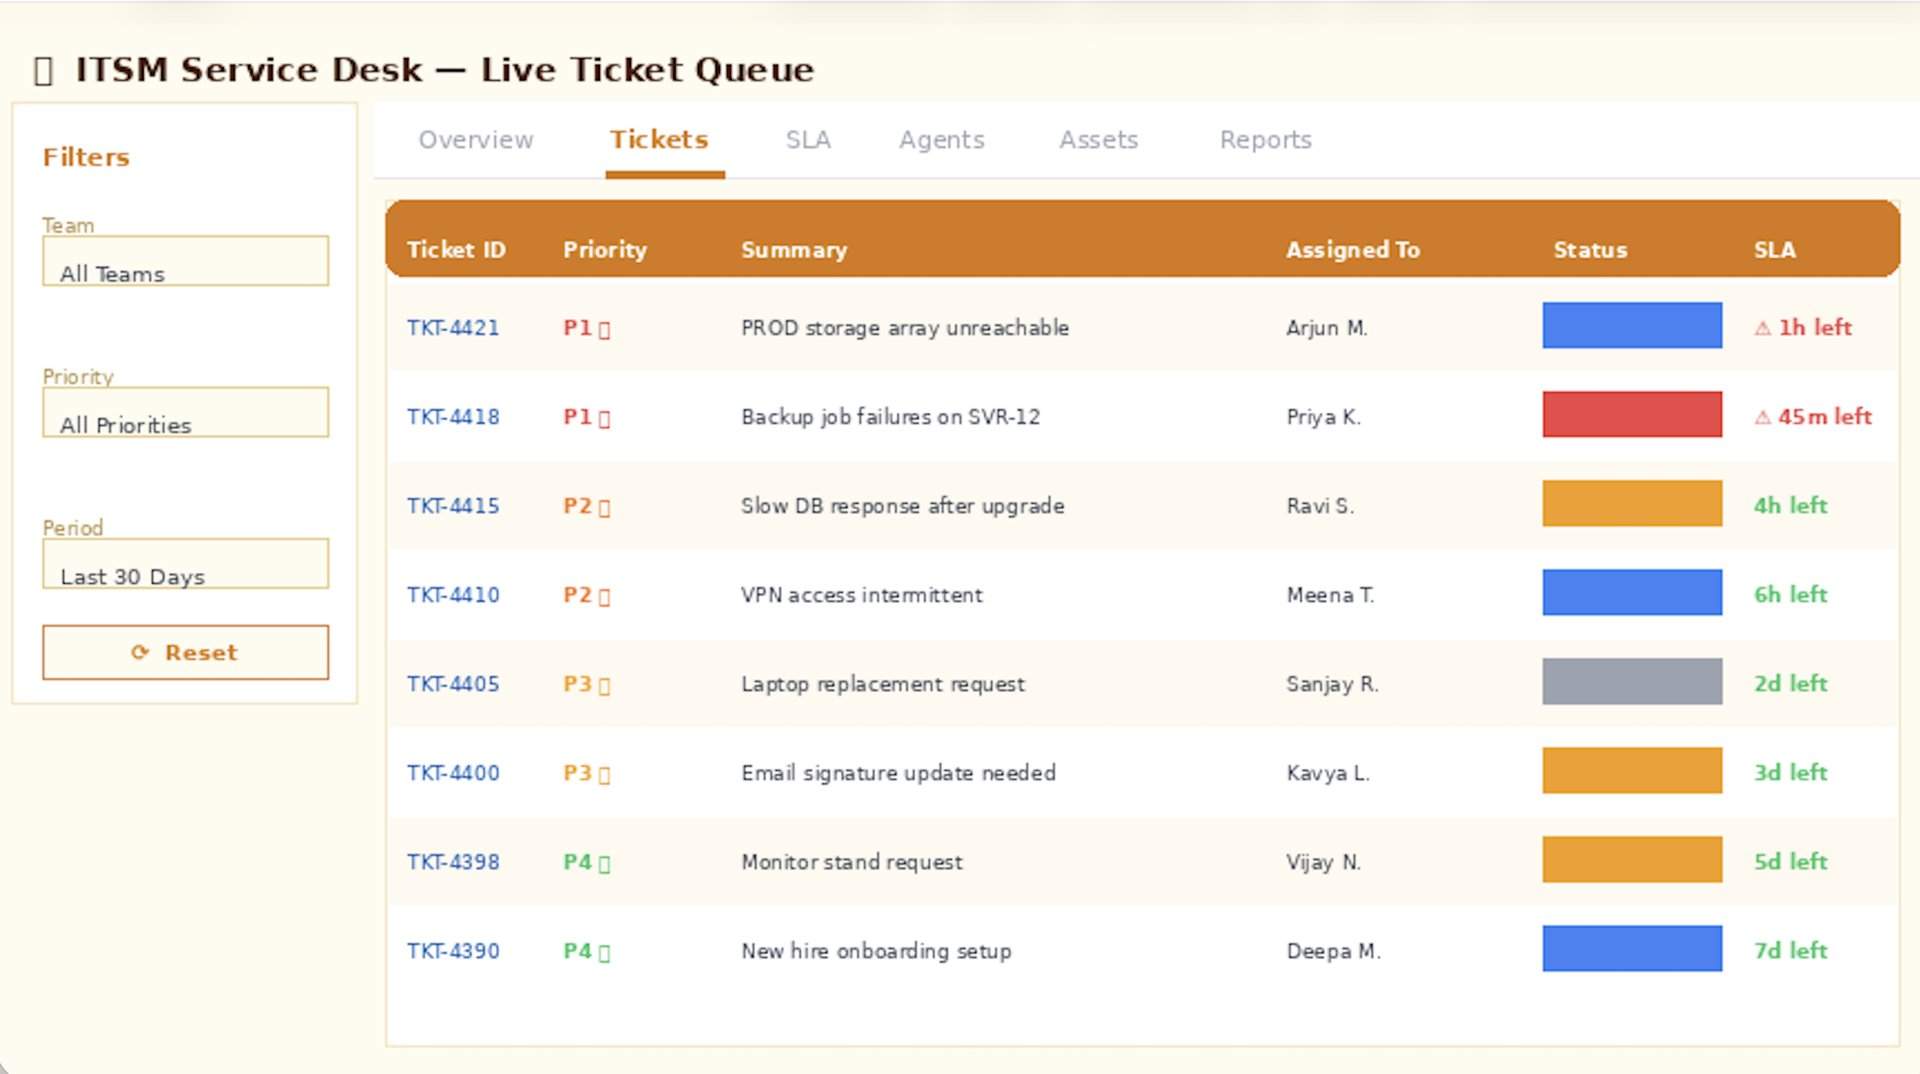This screenshot has height=1074, width=1920.
Task: Click the green P4 icon on TKT-4390
Action: pos(603,952)
